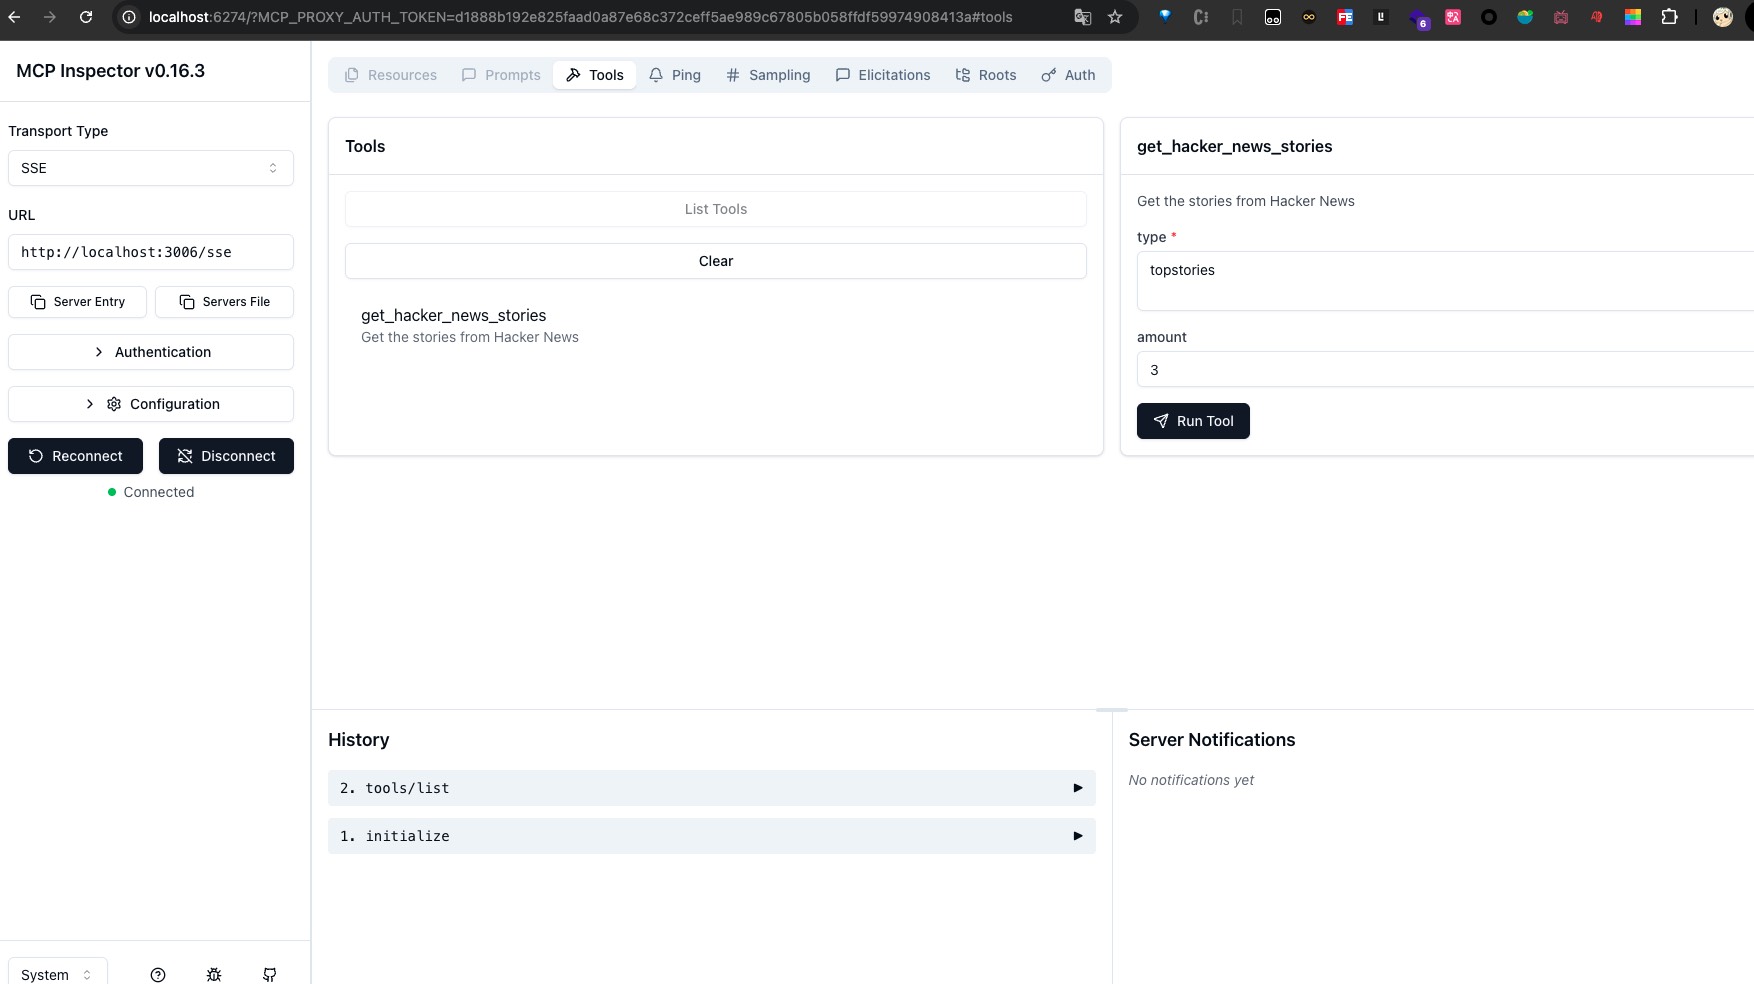The image size is (1754, 984).
Task: Expand the 2. tools/list history entry
Action: [x=712, y=788]
